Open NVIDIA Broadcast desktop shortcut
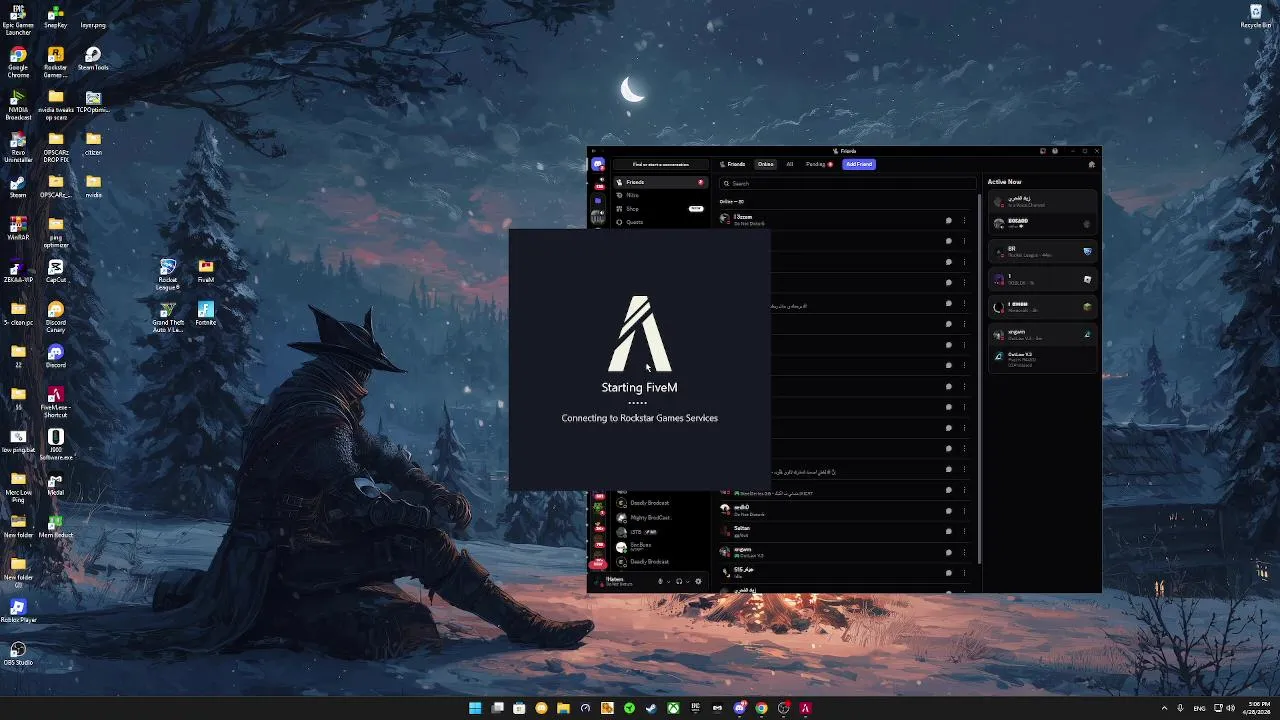This screenshot has width=1280, height=720. pos(18,105)
